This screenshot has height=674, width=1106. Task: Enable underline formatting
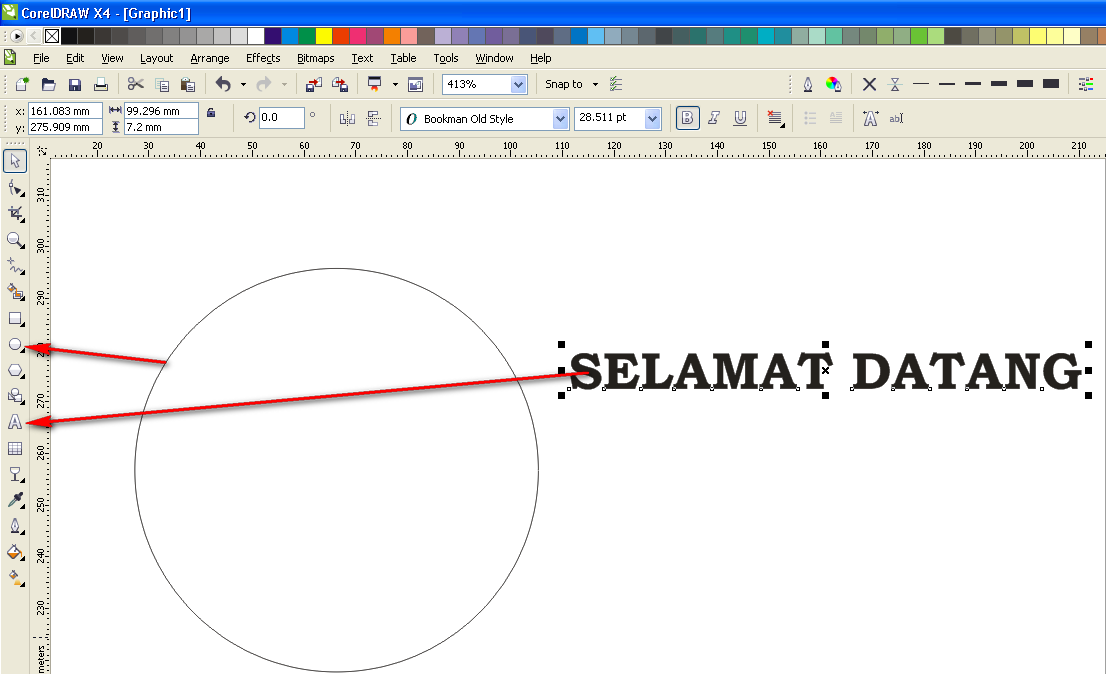pos(739,118)
